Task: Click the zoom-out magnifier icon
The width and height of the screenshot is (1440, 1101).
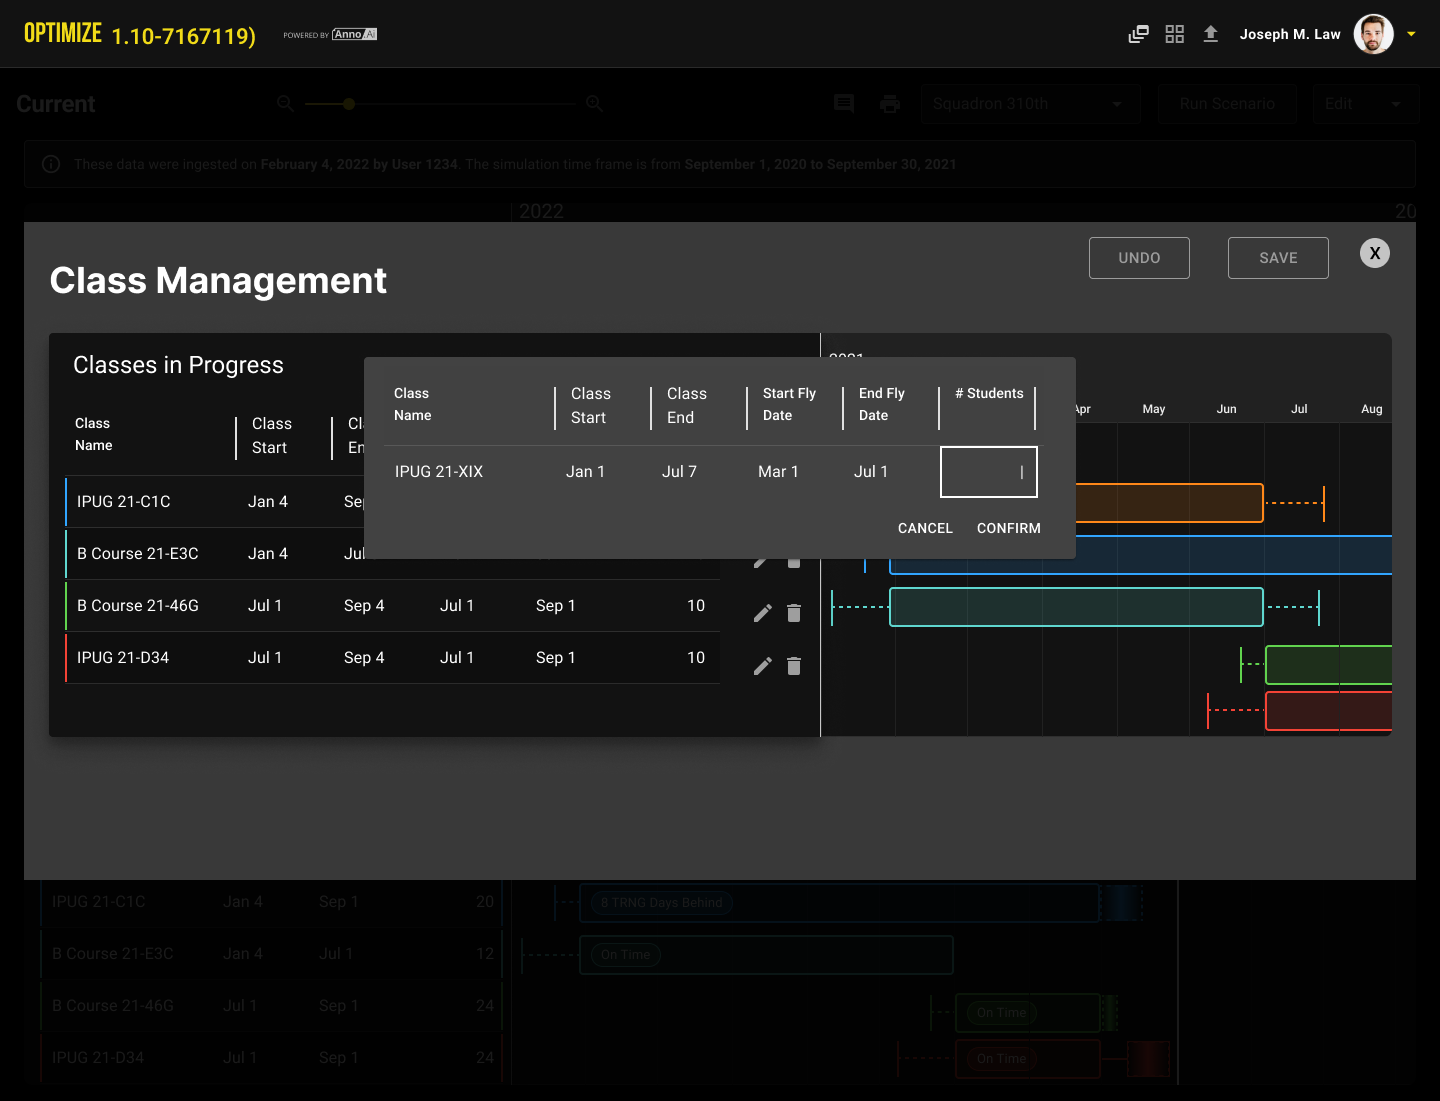Action: [285, 104]
